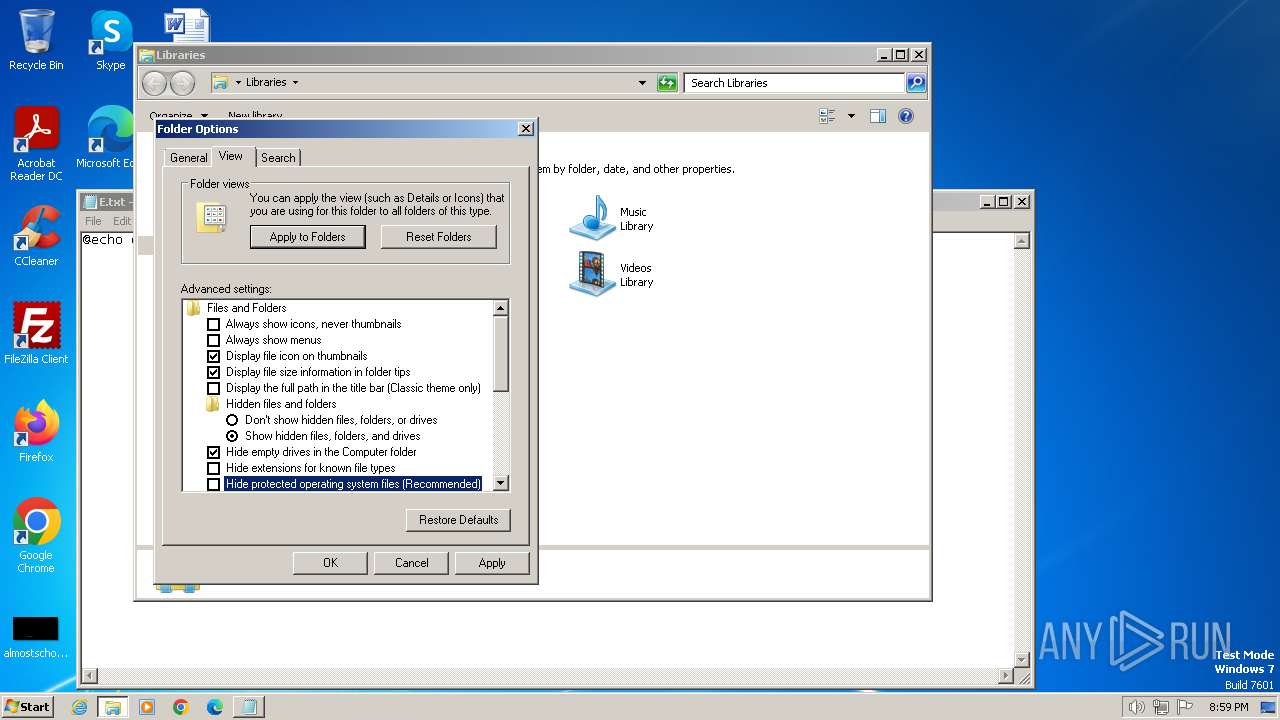Viewport: 1280px width, 720px height.
Task: Launch Microsoft Edge desktop shortcut
Action: click(x=108, y=138)
